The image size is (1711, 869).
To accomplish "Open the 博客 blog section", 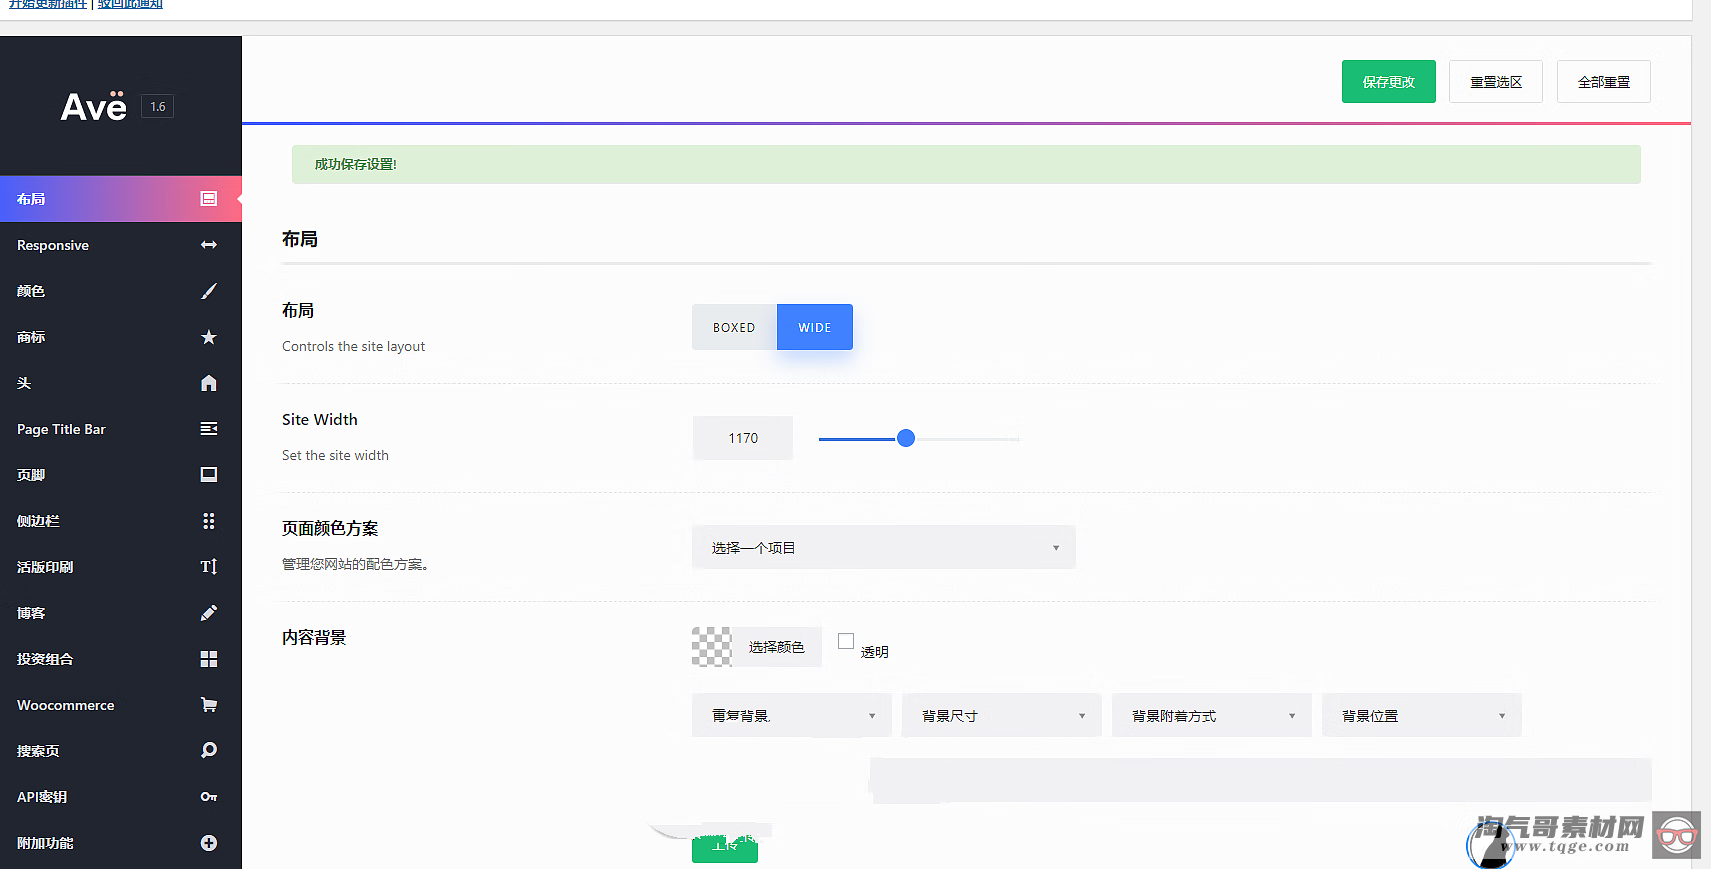I will tap(121, 613).
